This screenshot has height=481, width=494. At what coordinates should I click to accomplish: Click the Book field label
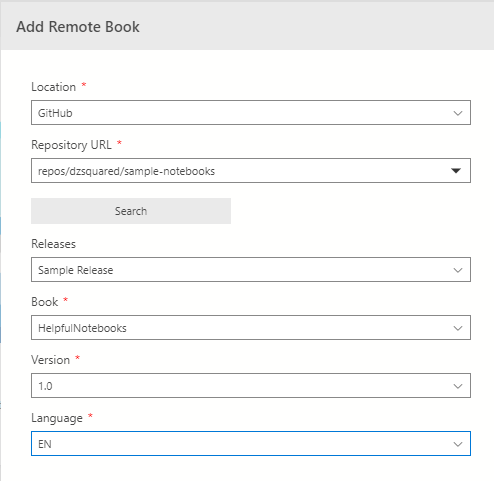[45, 302]
